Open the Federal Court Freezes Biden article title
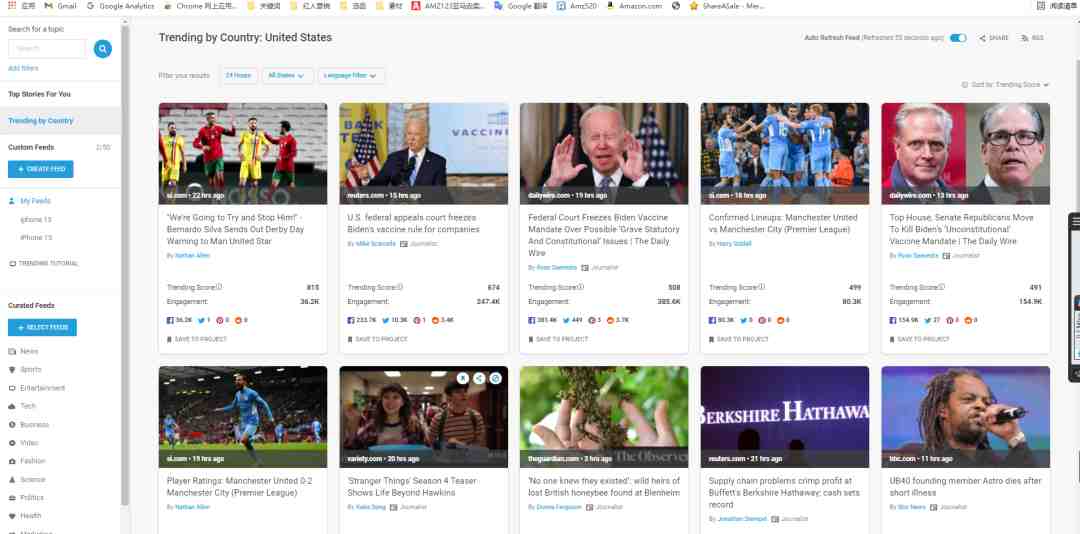Screen dimensions: 1080x534 click(x=603, y=236)
